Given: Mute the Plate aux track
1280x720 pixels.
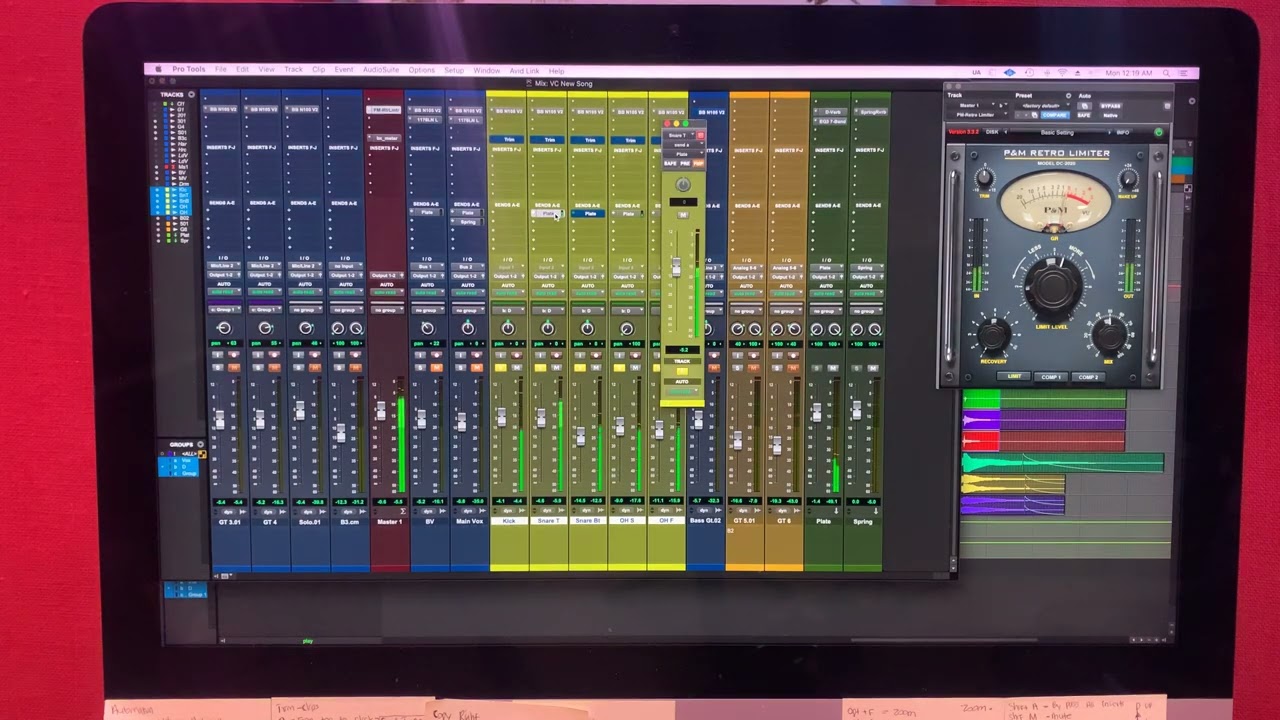Looking at the screenshot, I should tap(833, 367).
